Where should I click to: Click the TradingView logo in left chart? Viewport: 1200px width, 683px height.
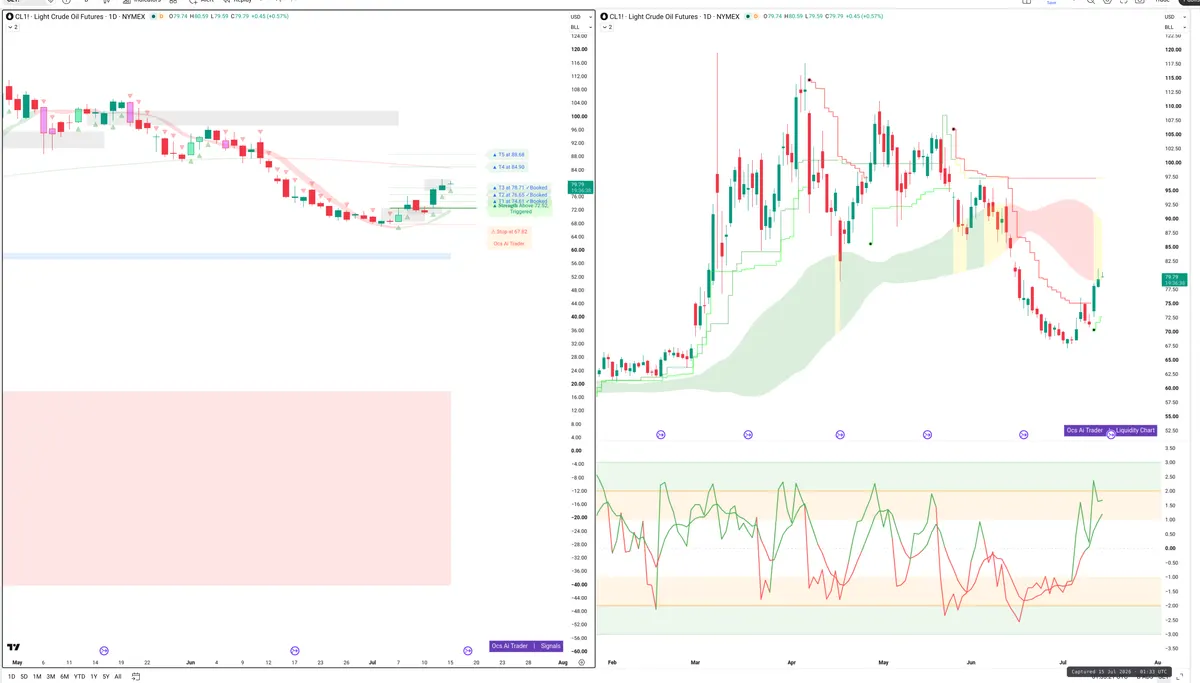(x=13, y=649)
